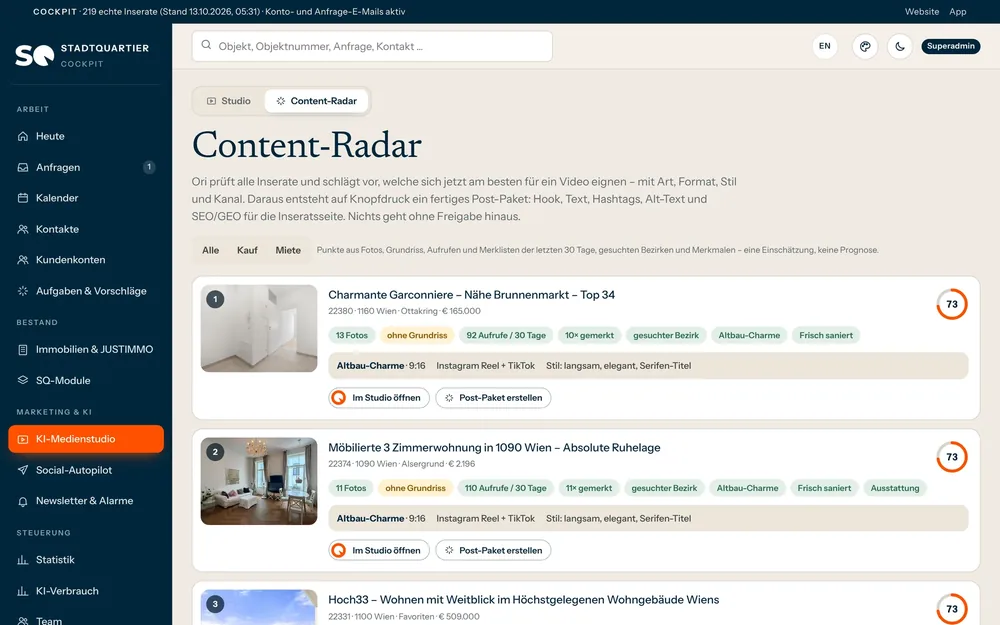Switch to the Content-Radar tab

[316, 101]
